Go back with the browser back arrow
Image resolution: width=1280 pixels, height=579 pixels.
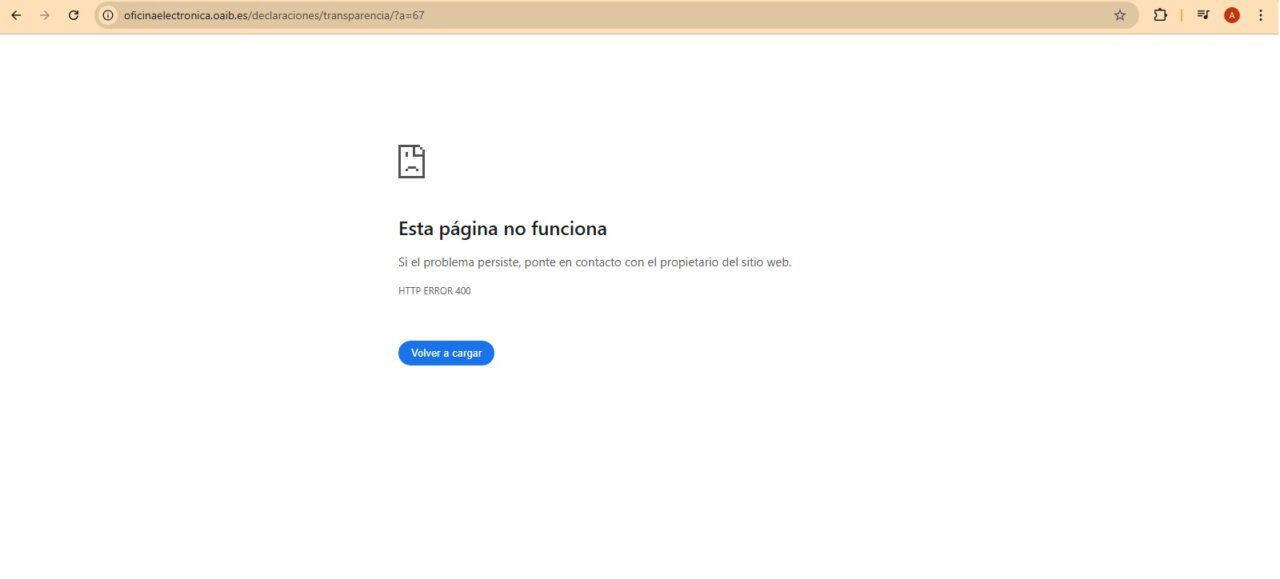(x=16, y=15)
